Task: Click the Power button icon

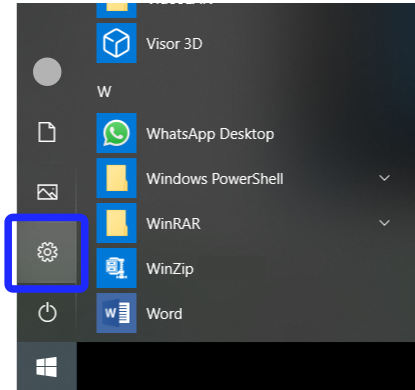Action: tap(47, 312)
